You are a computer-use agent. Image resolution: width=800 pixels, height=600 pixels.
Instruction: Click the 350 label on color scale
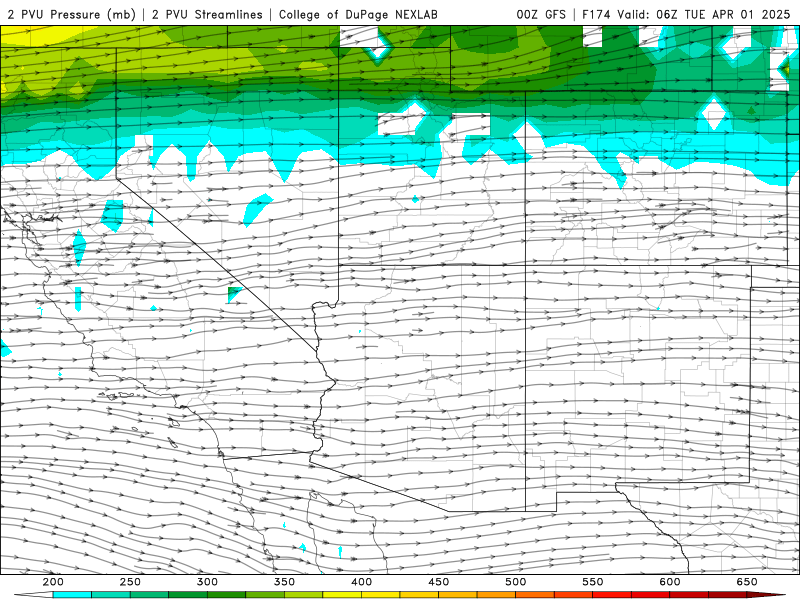pyautogui.click(x=284, y=582)
